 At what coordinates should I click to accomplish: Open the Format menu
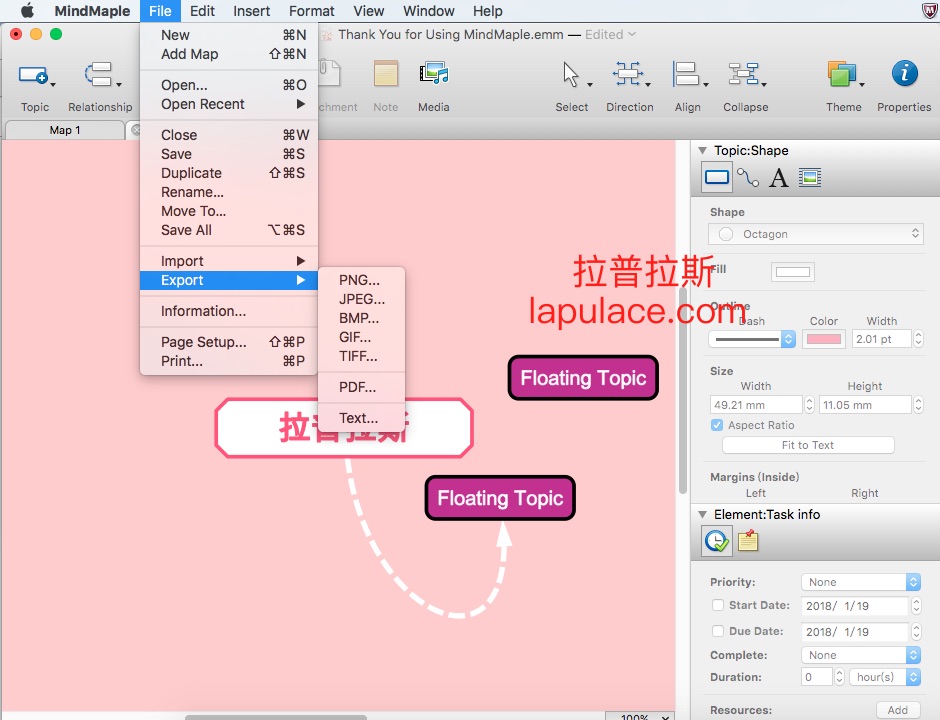311,11
